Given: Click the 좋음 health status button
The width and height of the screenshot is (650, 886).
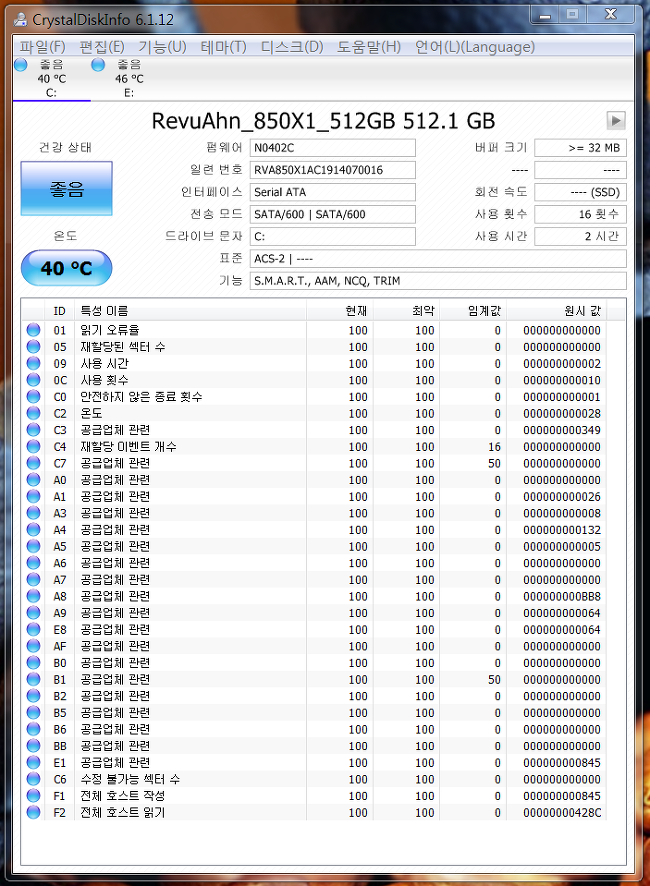Looking at the screenshot, I should [66, 189].
